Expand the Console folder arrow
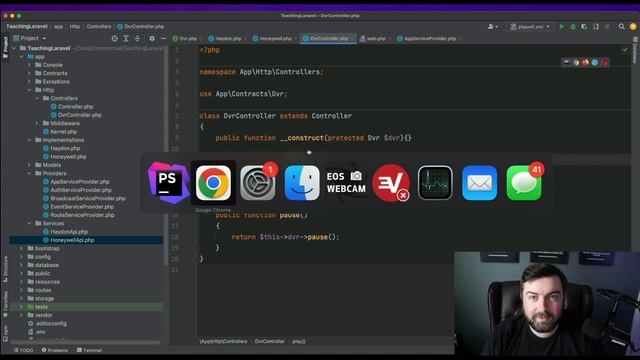Image resolution: width=640 pixels, height=360 pixels. [29, 65]
